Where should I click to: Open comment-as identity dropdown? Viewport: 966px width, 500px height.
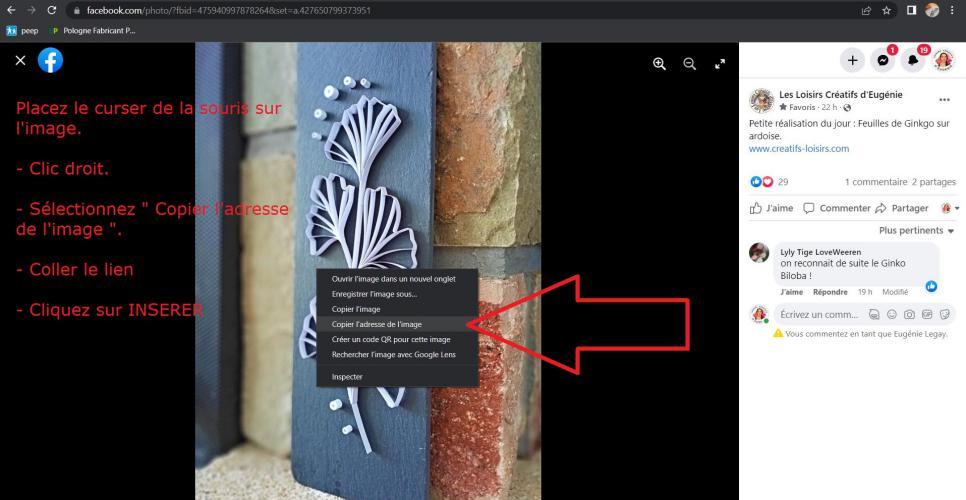coord(950,208)
